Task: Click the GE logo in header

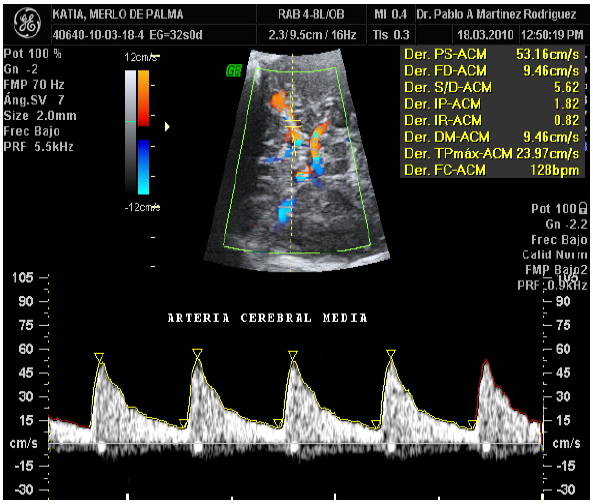Action: tap(27, 23)
